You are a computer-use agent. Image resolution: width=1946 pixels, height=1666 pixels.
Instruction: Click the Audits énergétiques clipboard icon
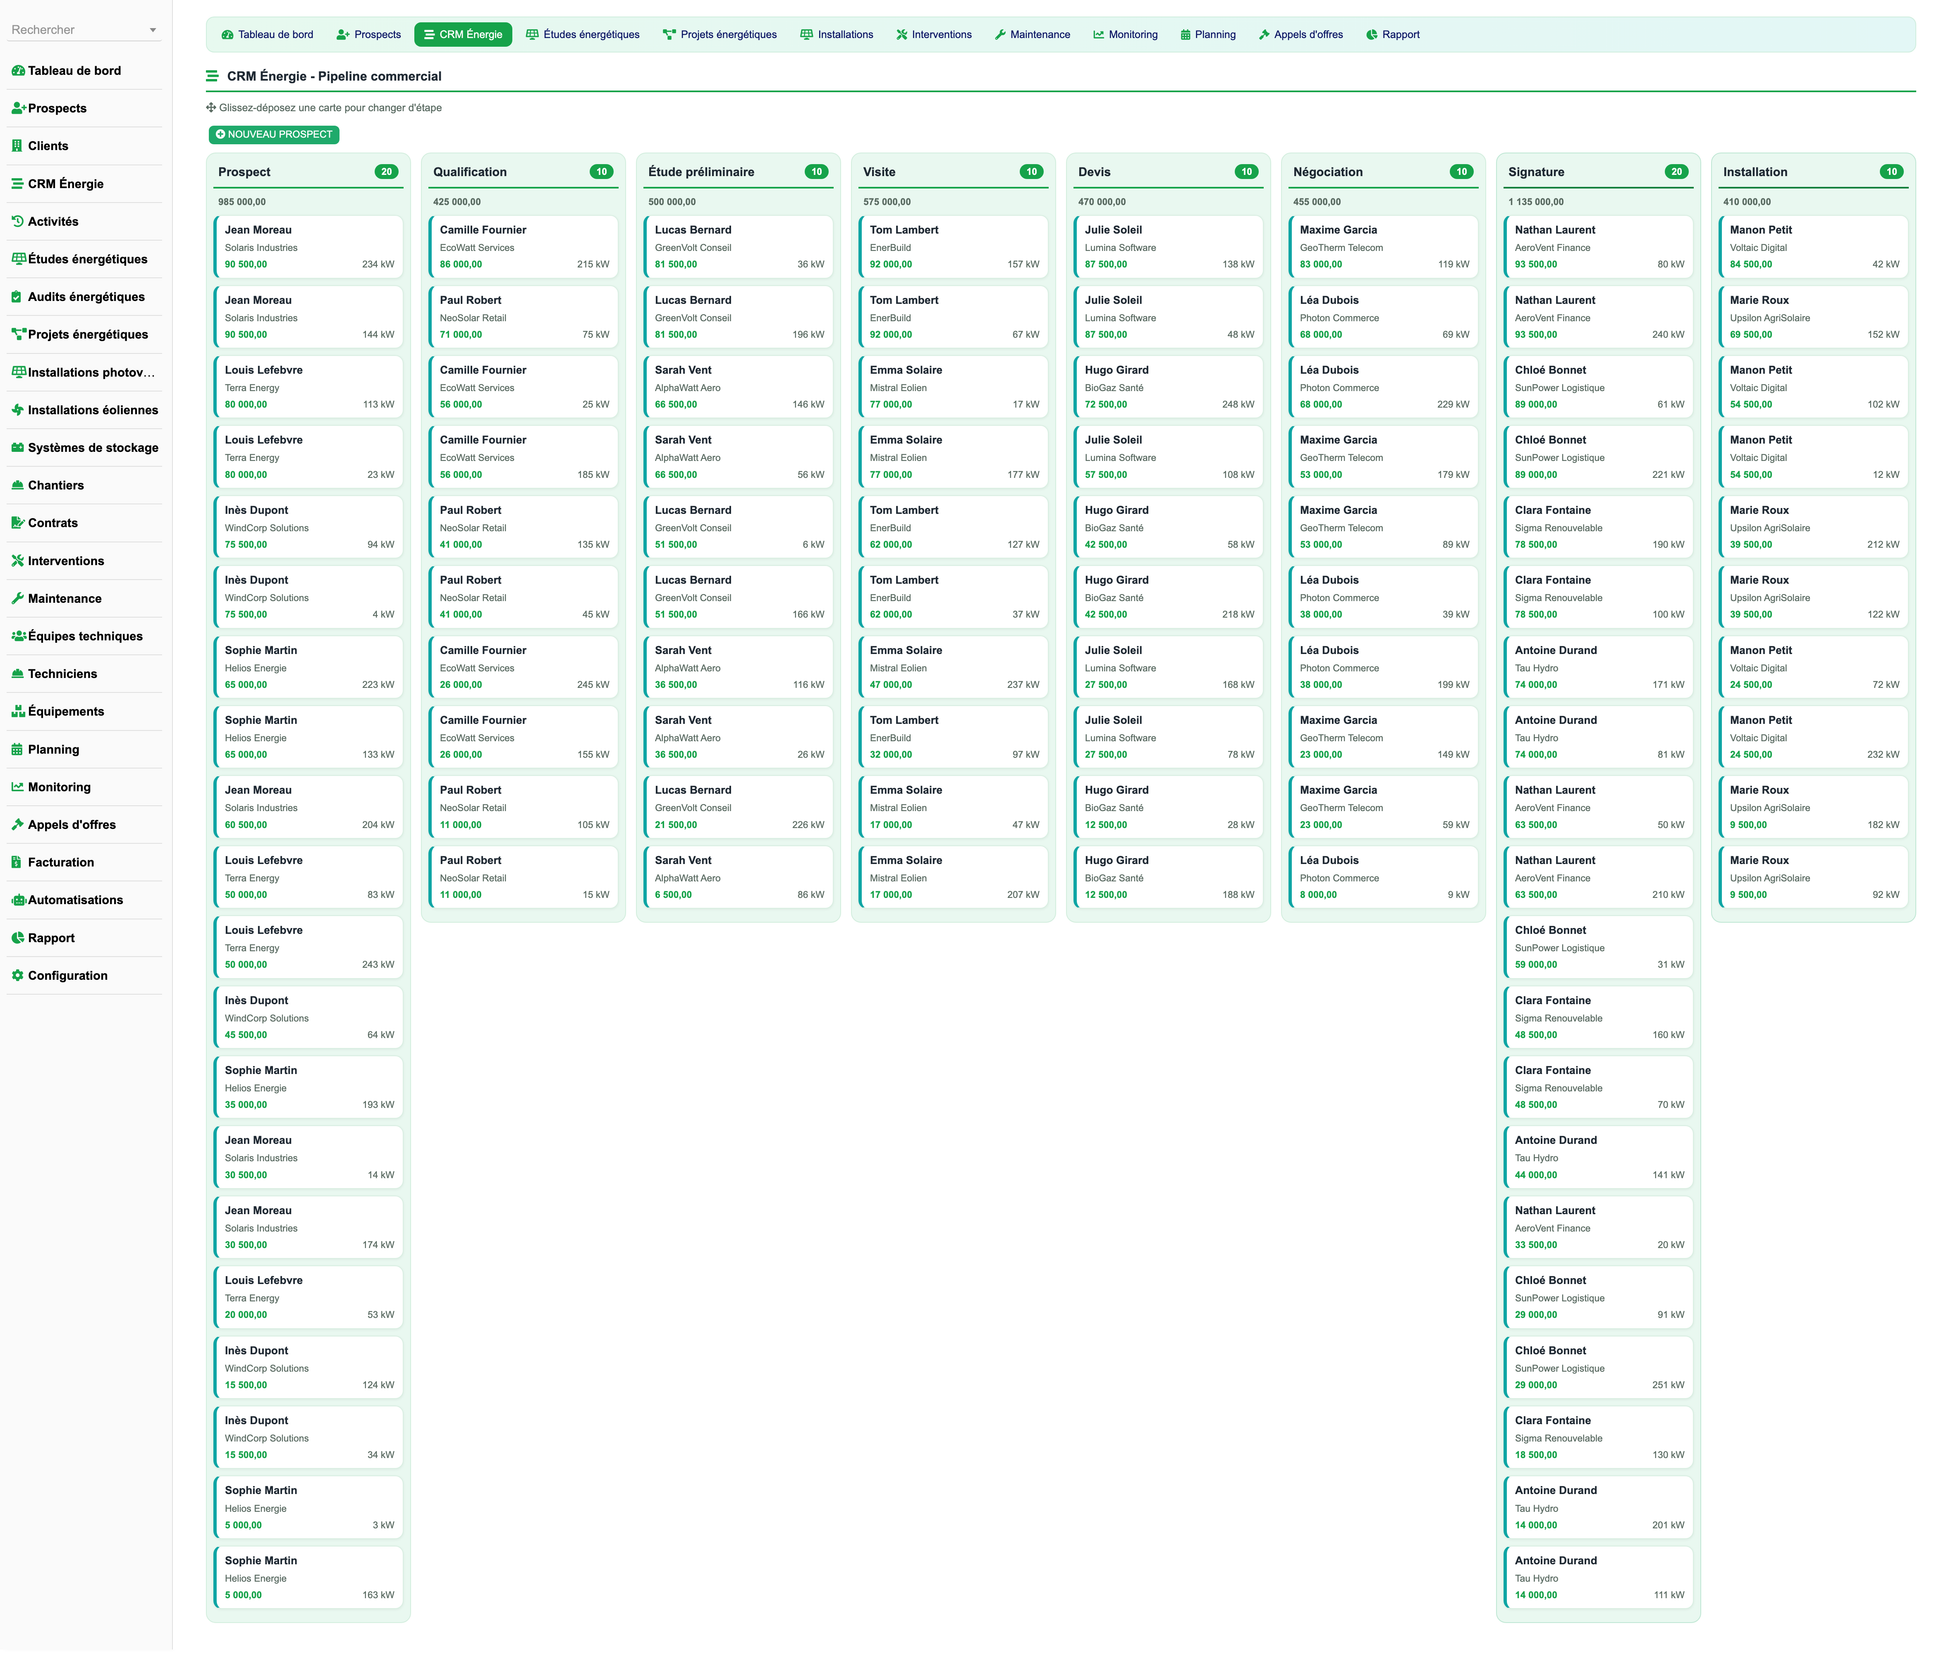click(17, 297)
